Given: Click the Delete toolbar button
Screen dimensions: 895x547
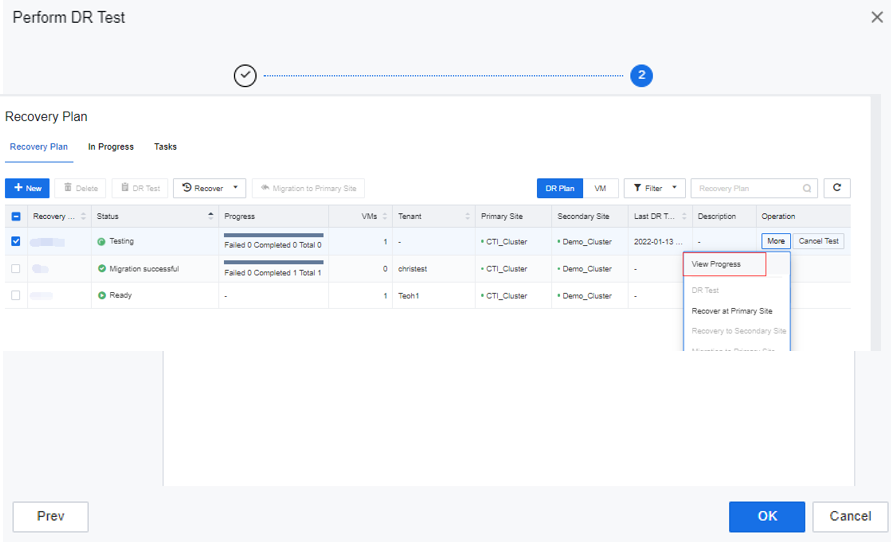Looking at the screenshot, I should point(80,188).
